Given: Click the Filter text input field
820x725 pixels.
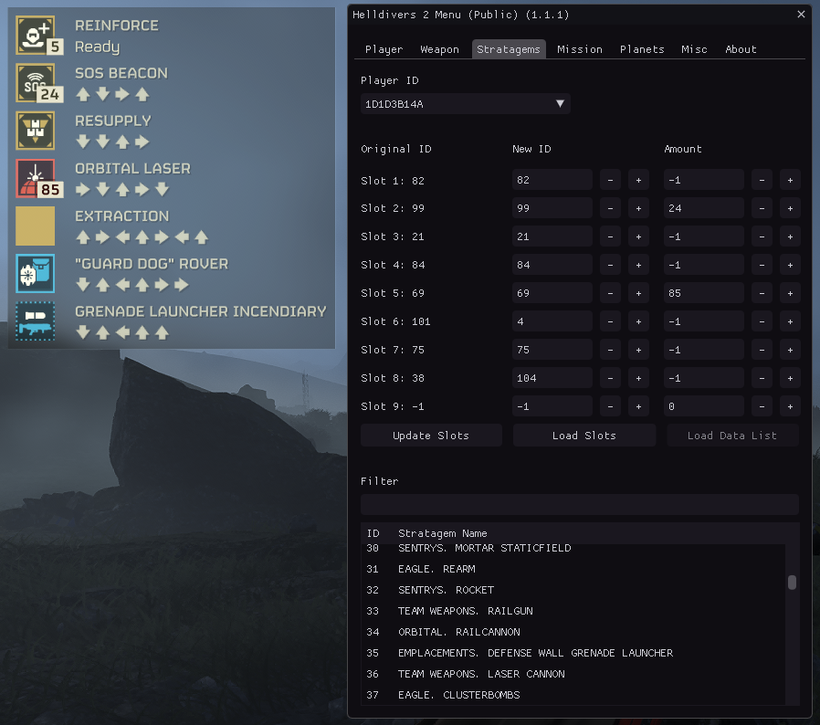Looking at the screenshot, I should point(579,504).
